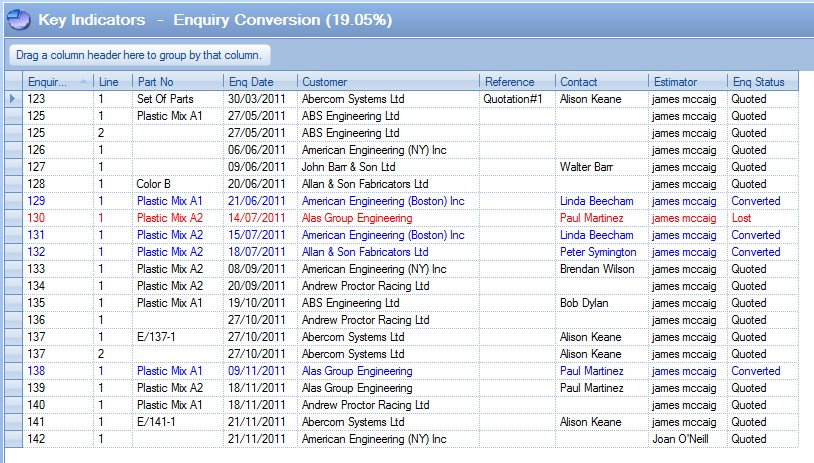
Task: Select enquiry 138 number cell
Action: click(58, 371)
